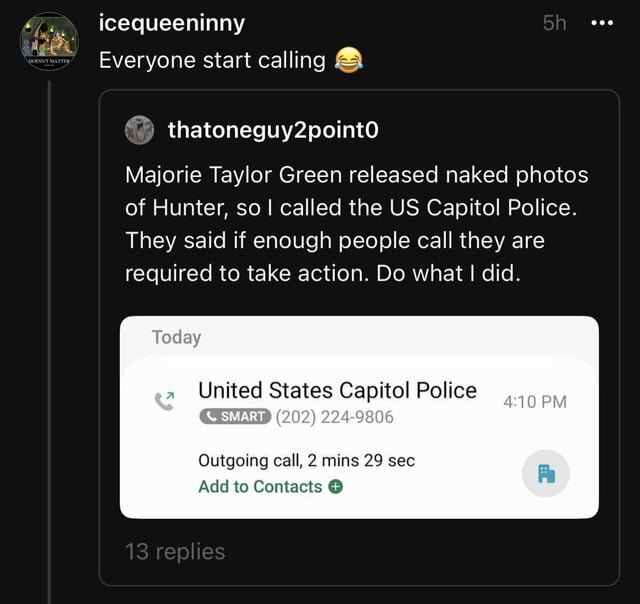
Task: Click the outgoing call phone icon
Action: 164,401
